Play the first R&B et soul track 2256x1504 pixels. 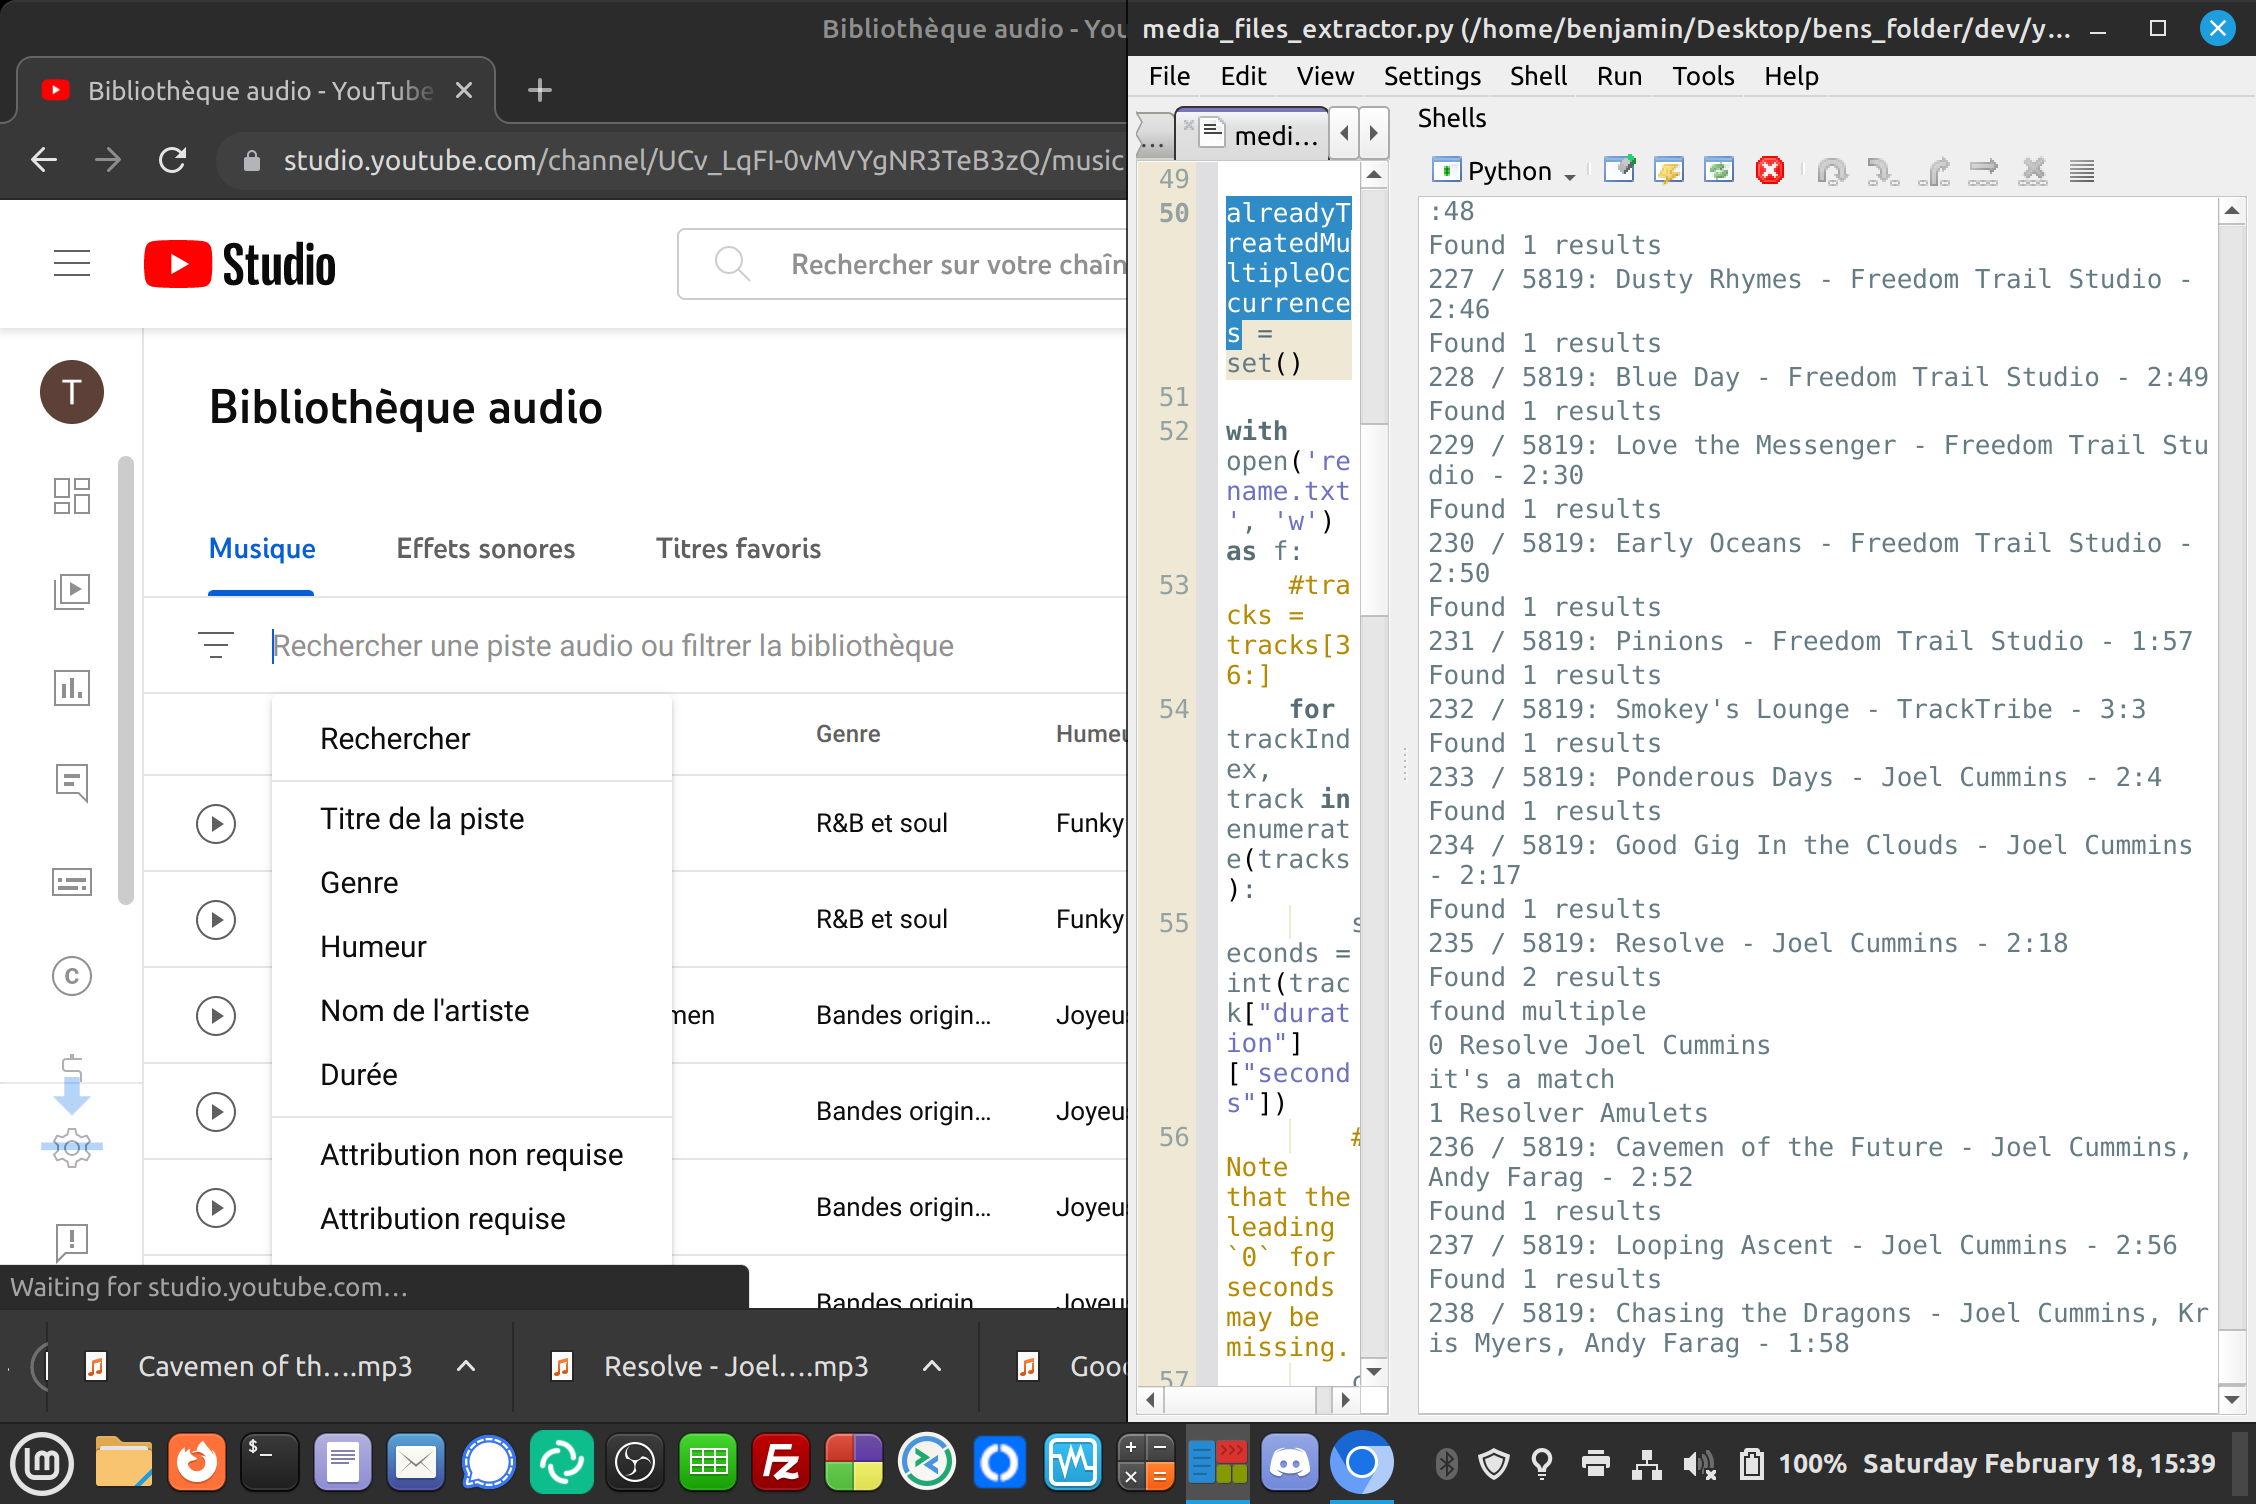[216, 823]
